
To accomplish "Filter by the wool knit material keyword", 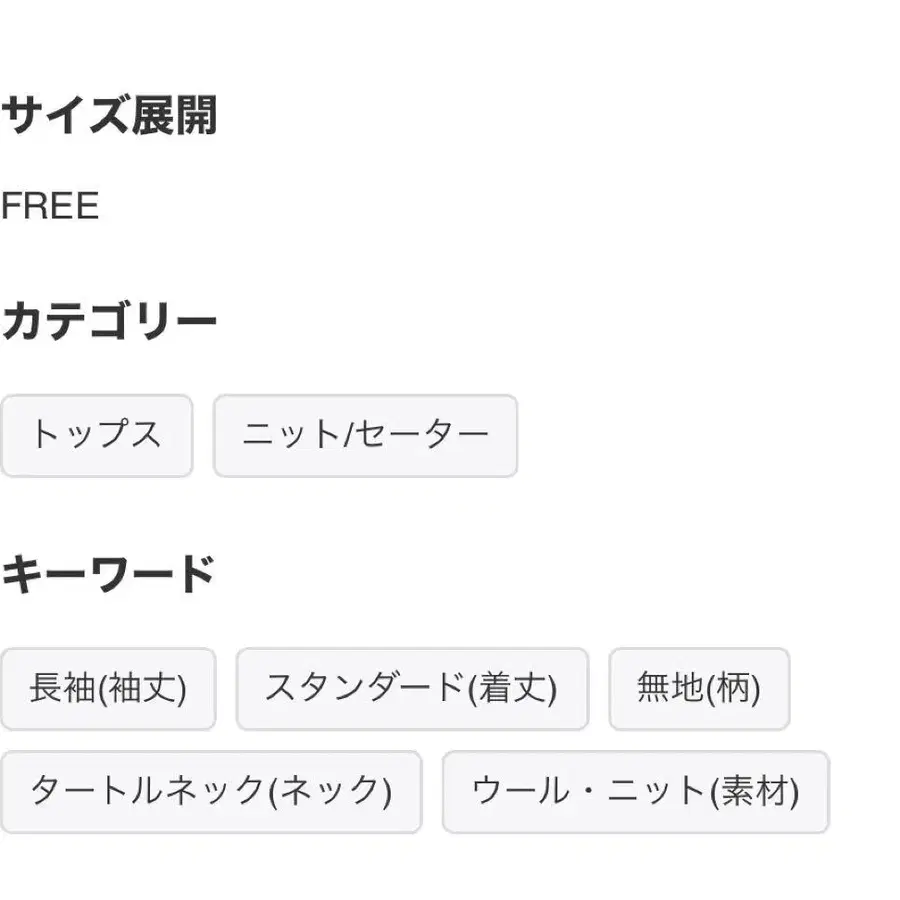I will [x=635, y=792].
